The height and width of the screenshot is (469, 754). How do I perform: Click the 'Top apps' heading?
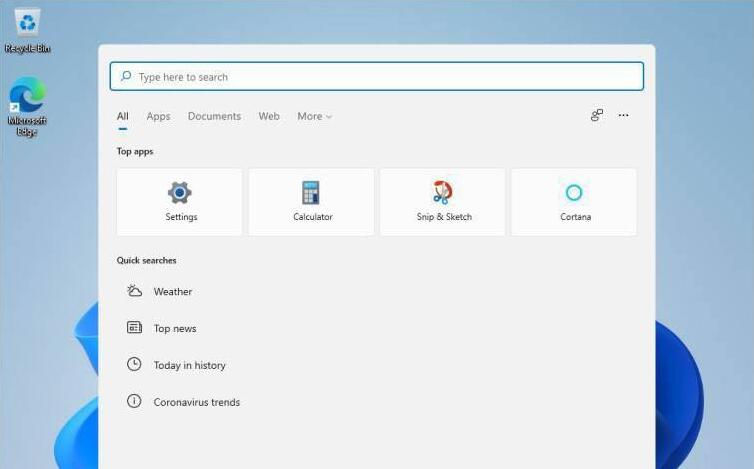coord(135,152)
